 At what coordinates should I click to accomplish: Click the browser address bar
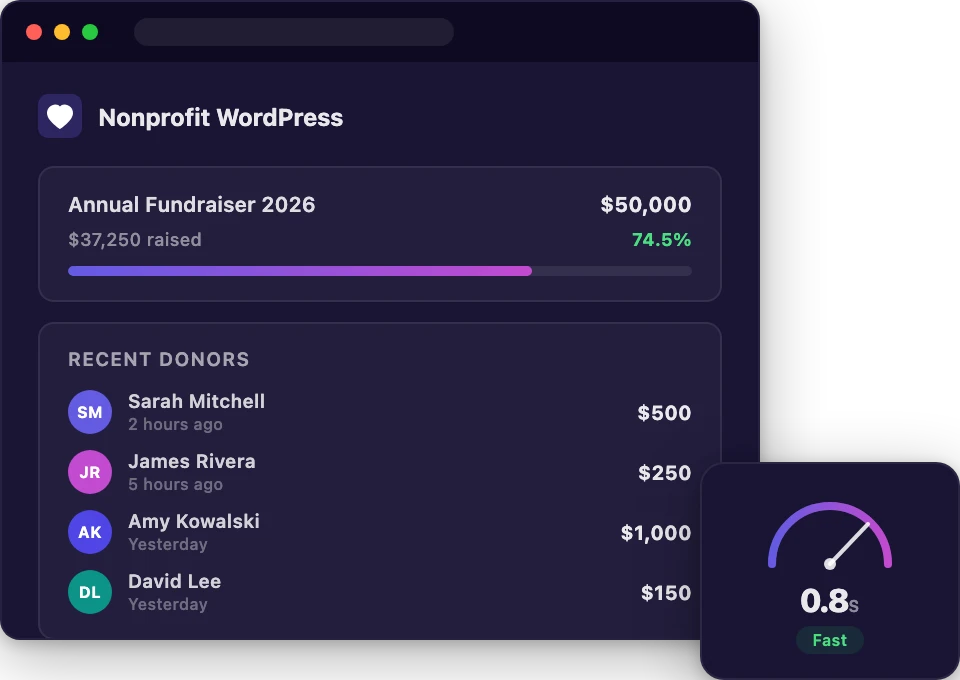tap(293, 32)
